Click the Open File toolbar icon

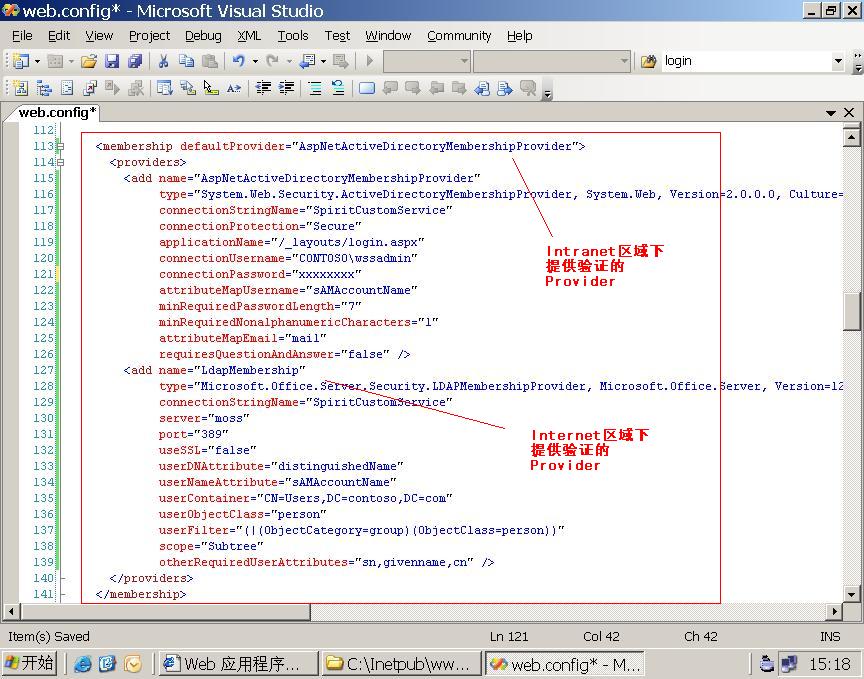(89, 61)
